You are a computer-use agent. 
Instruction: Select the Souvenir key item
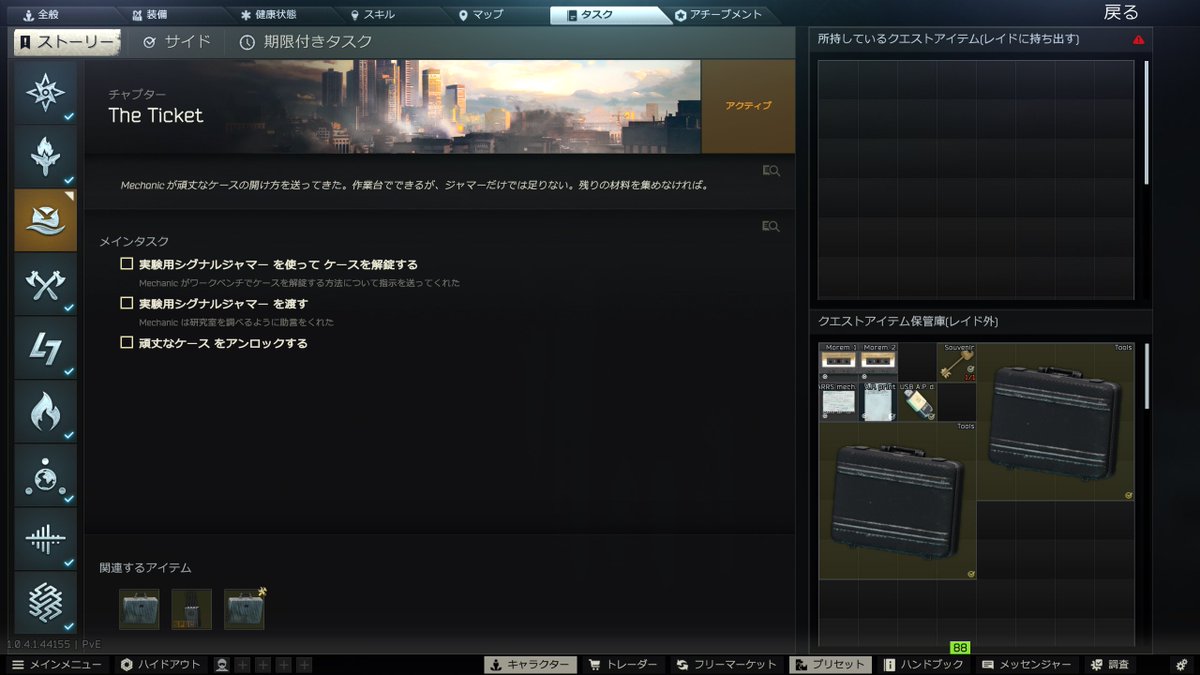click(956, 362)
